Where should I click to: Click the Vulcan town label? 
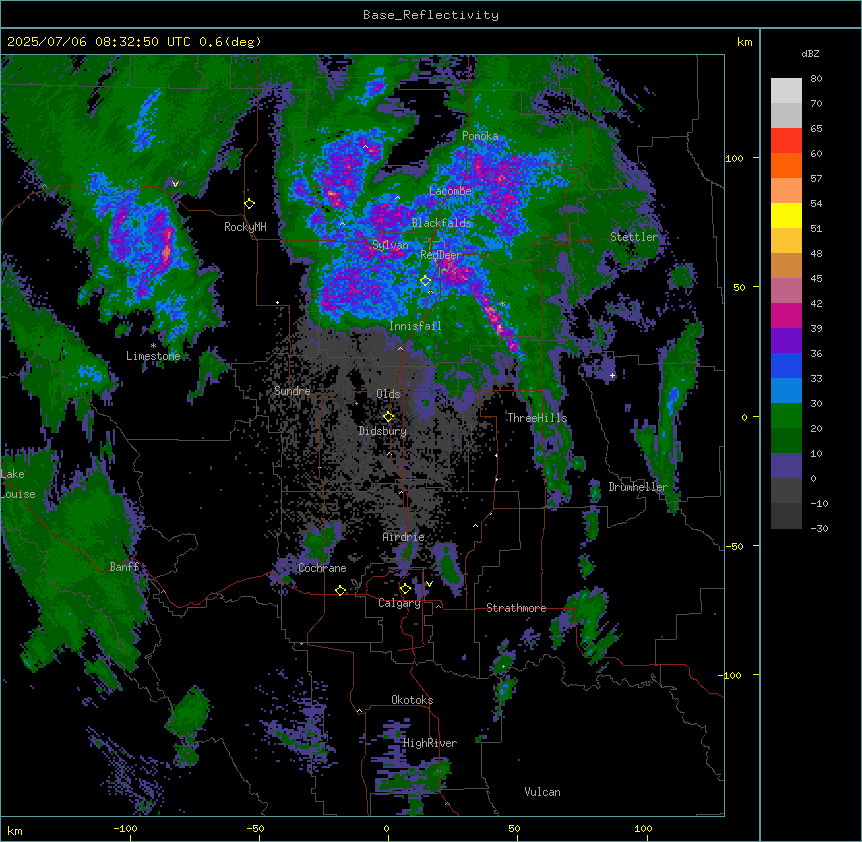543,792
